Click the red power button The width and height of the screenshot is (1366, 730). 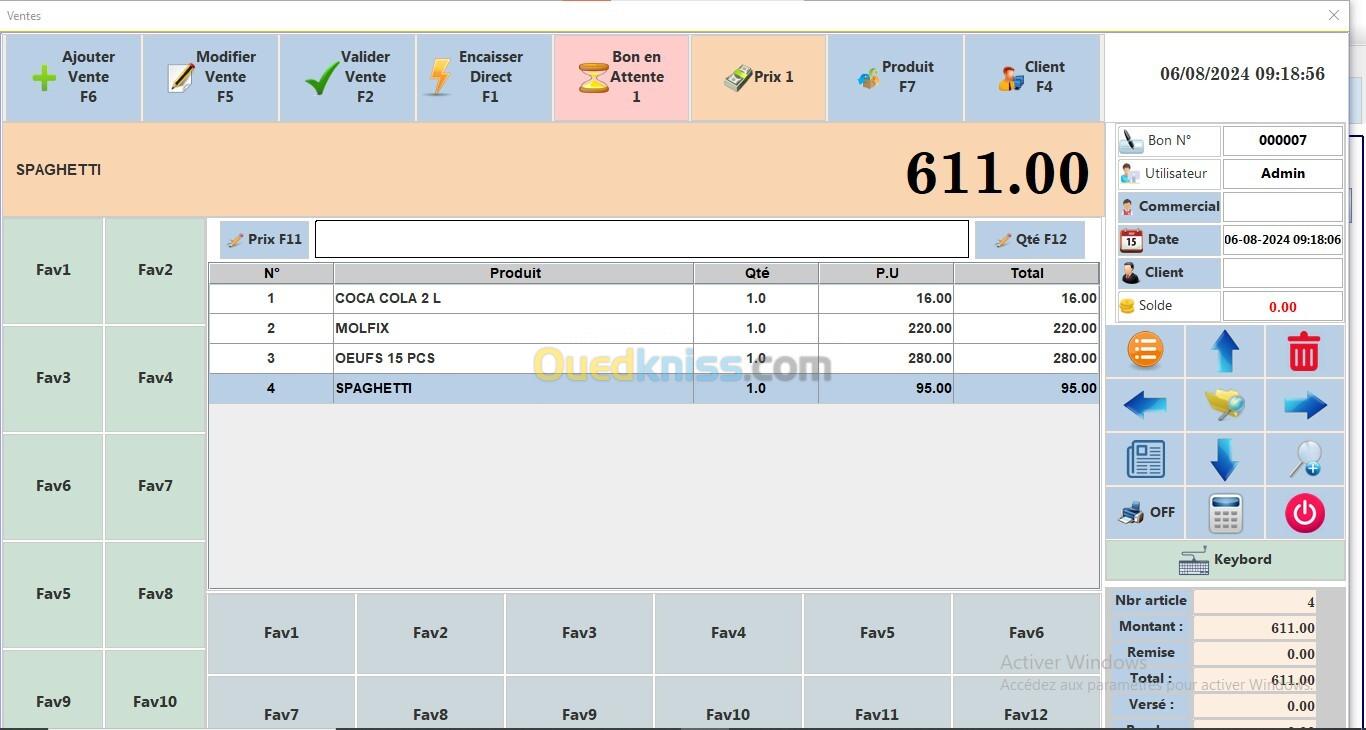coord(1304,513)
